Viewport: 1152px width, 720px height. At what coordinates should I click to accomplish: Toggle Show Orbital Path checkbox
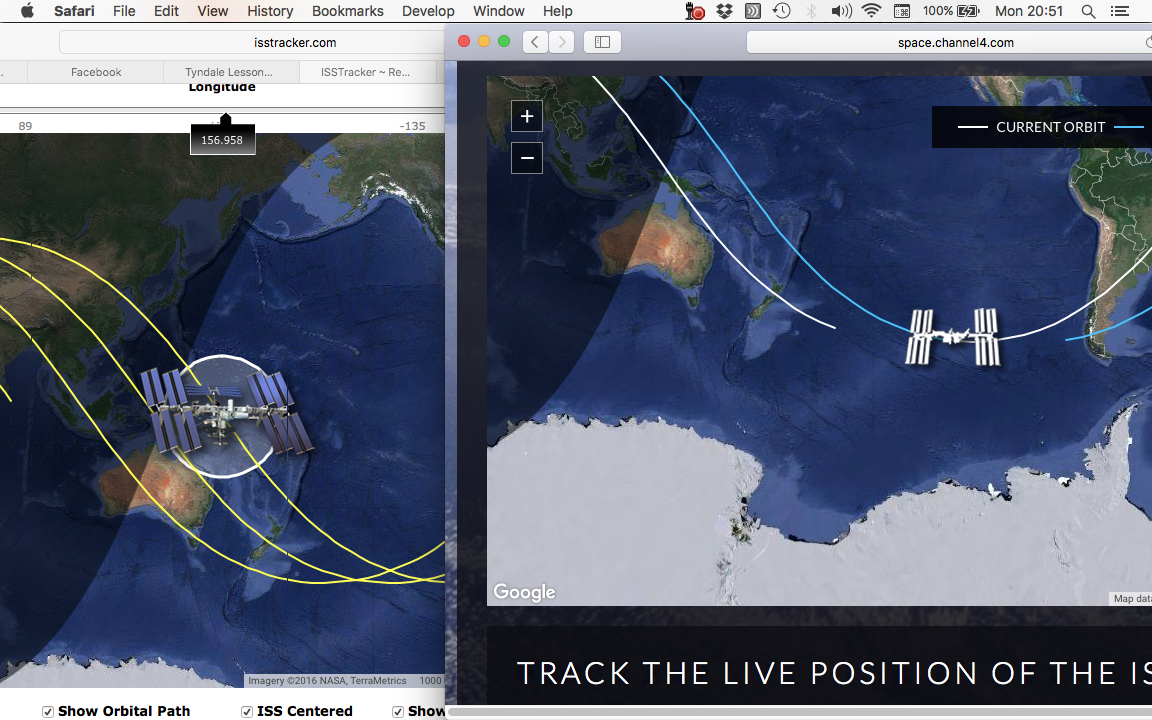point(48,711)
